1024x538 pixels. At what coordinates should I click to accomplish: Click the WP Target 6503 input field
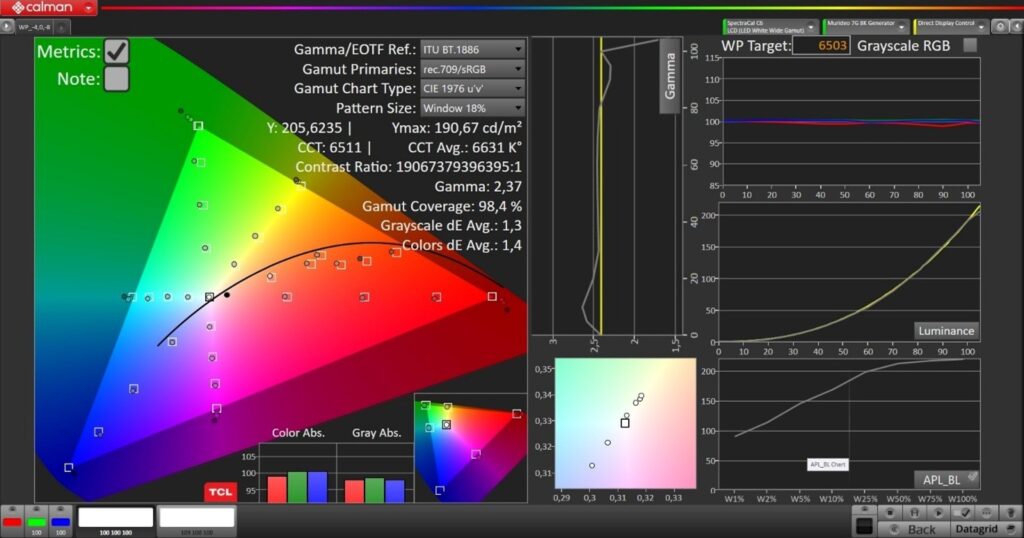tap(822, 46)
